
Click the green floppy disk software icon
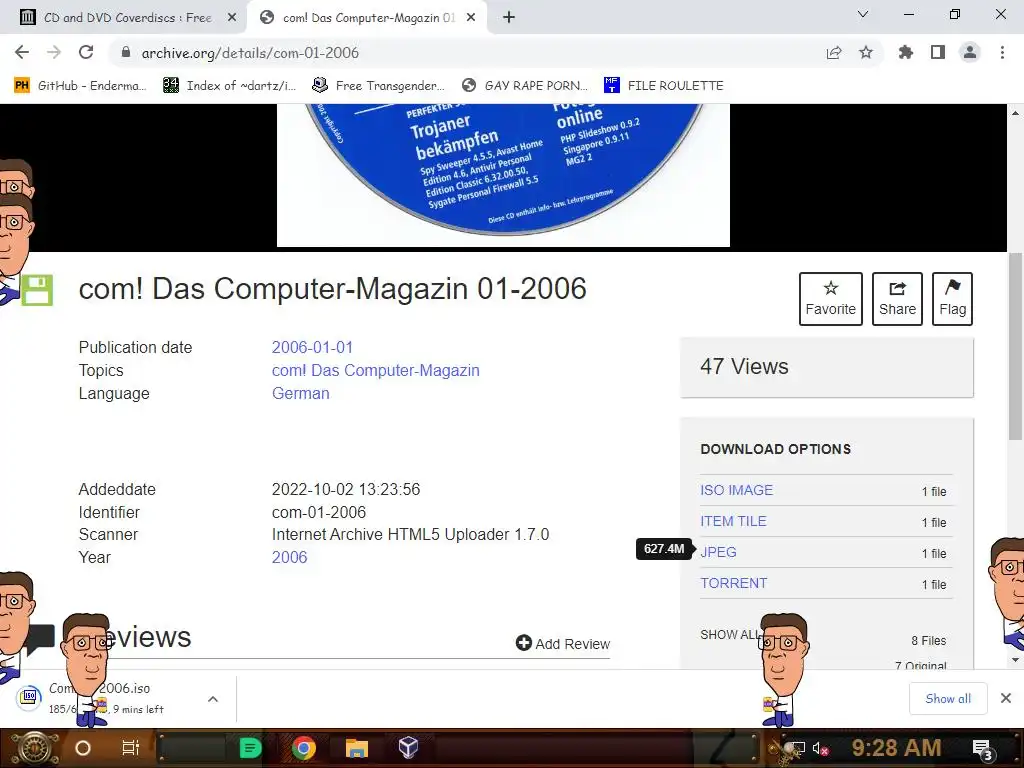(x=37, y=291)
